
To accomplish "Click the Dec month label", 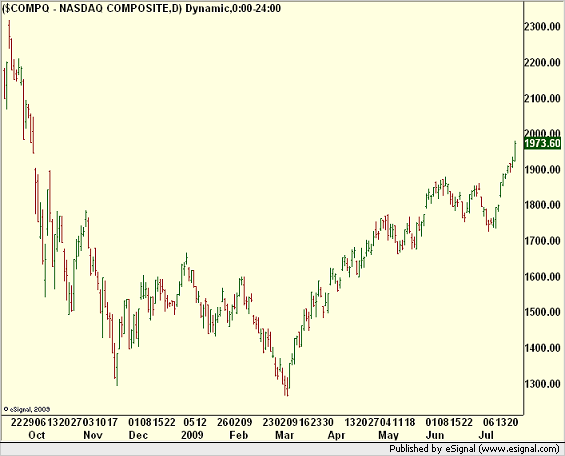I will [x=138, y=435].
